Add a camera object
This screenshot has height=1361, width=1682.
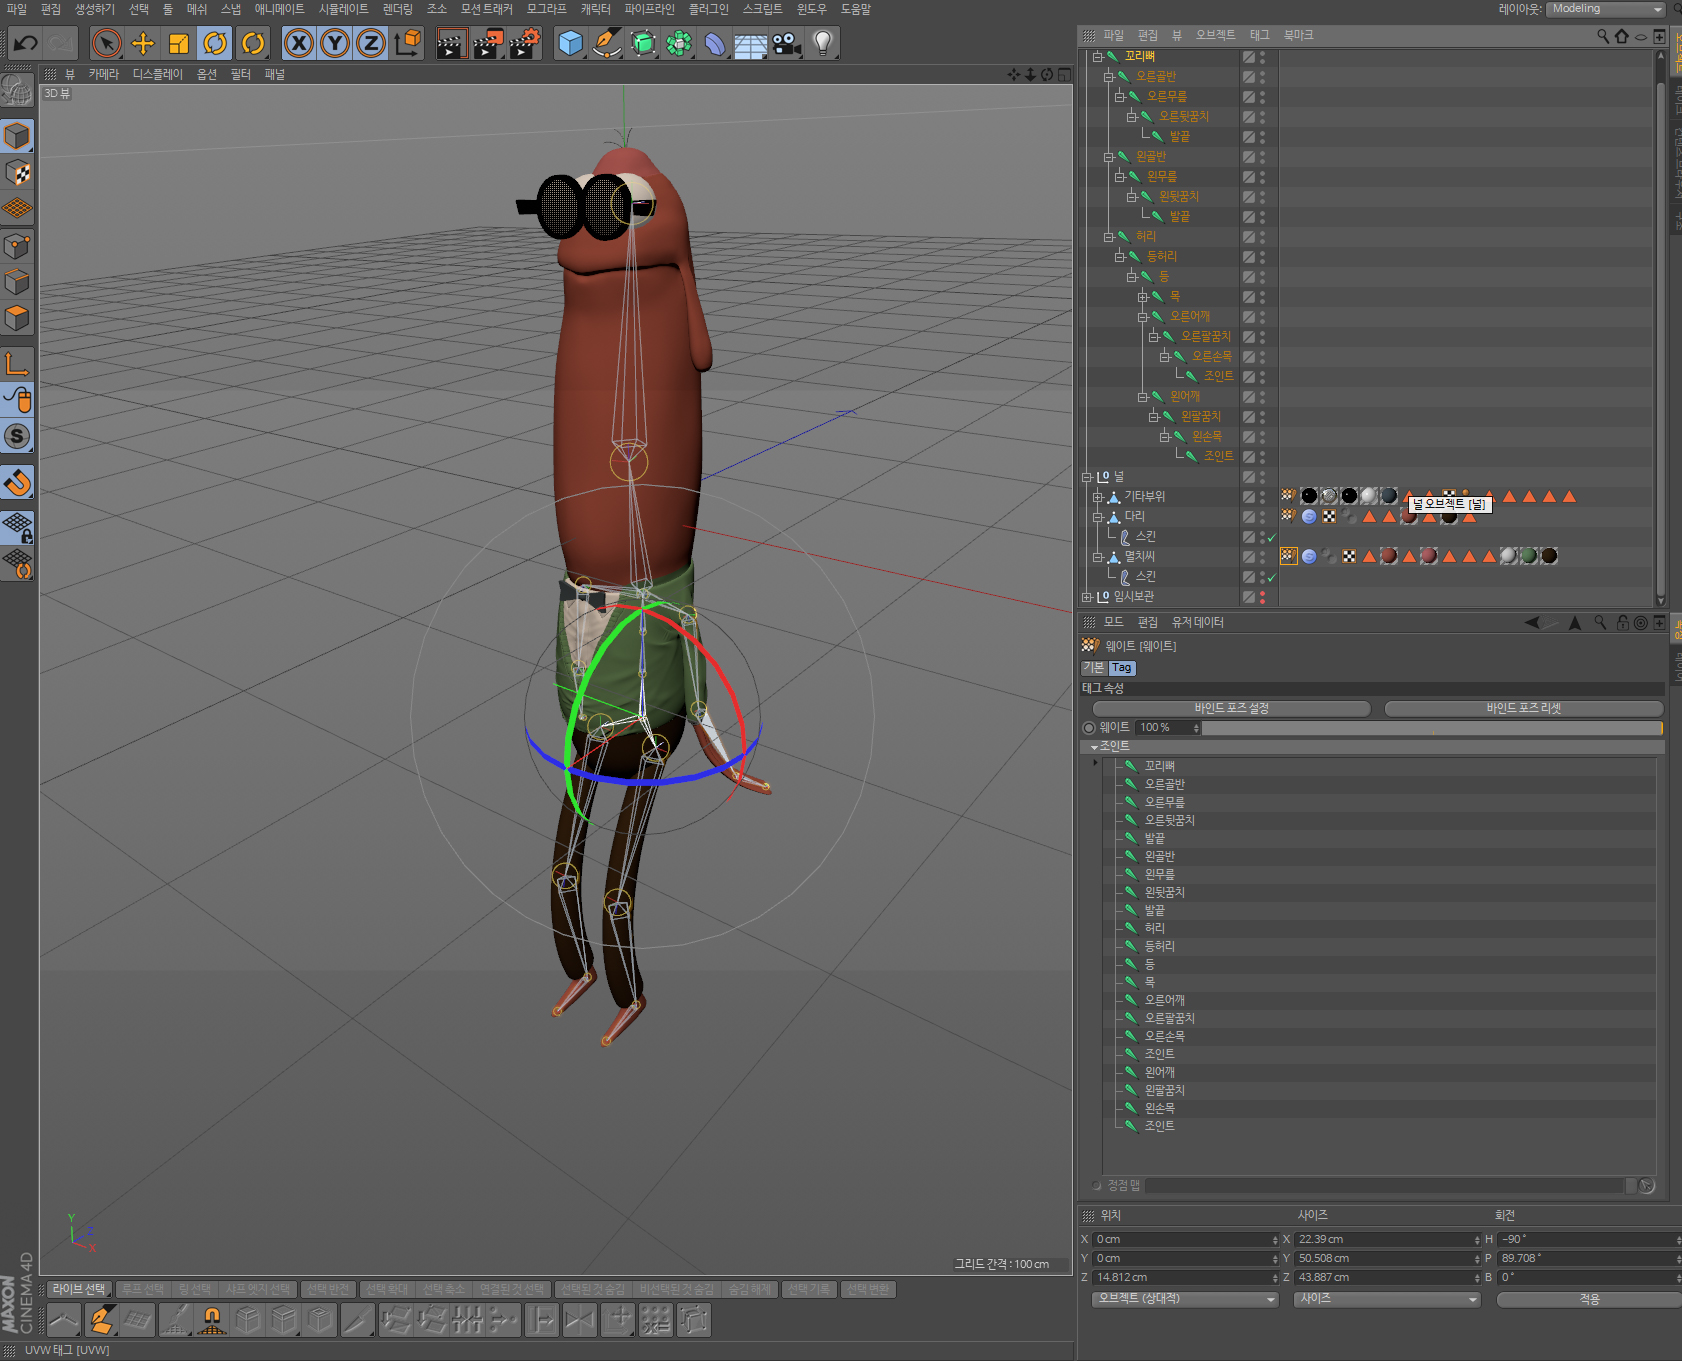pos(787,43)
